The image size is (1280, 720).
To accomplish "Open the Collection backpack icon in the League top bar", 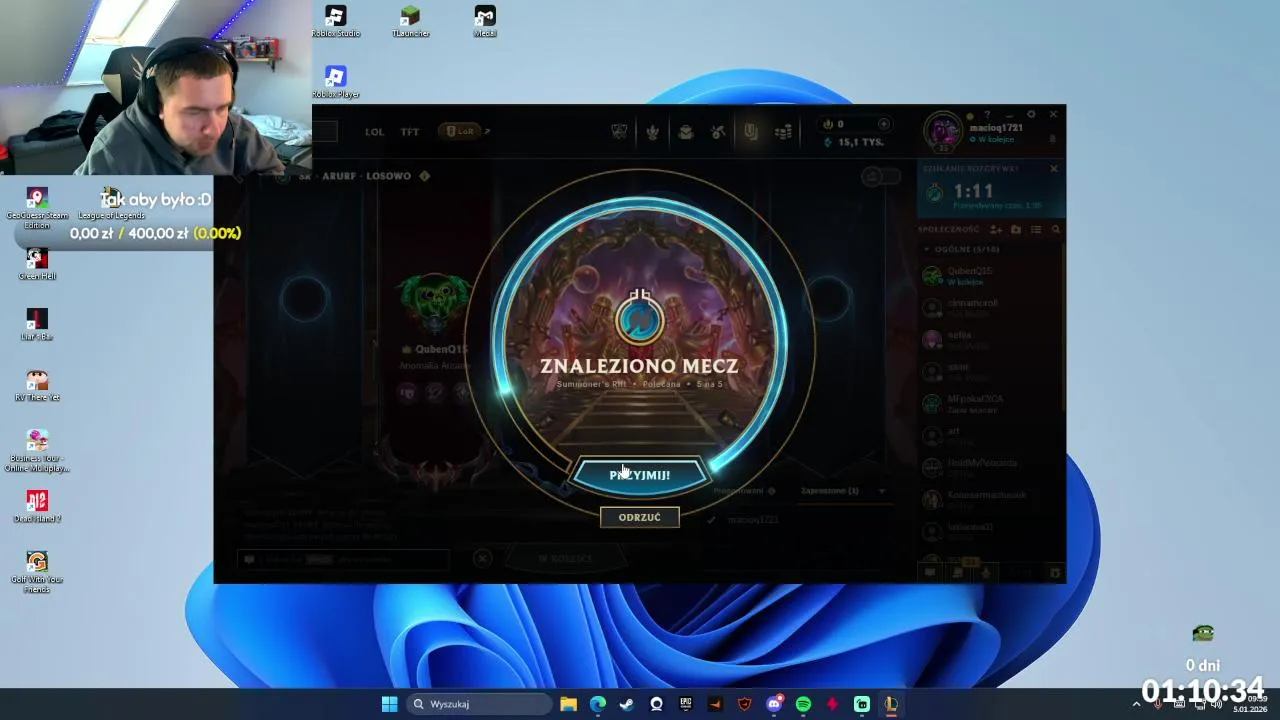I will [x=685, y=131].
